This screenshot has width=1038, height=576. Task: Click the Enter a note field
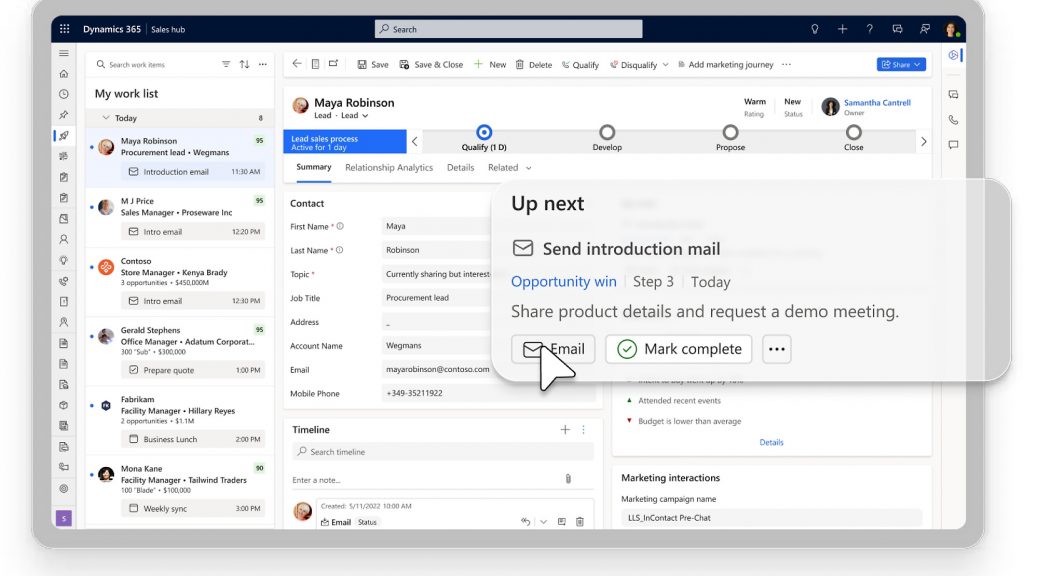[x=427, y=479]
